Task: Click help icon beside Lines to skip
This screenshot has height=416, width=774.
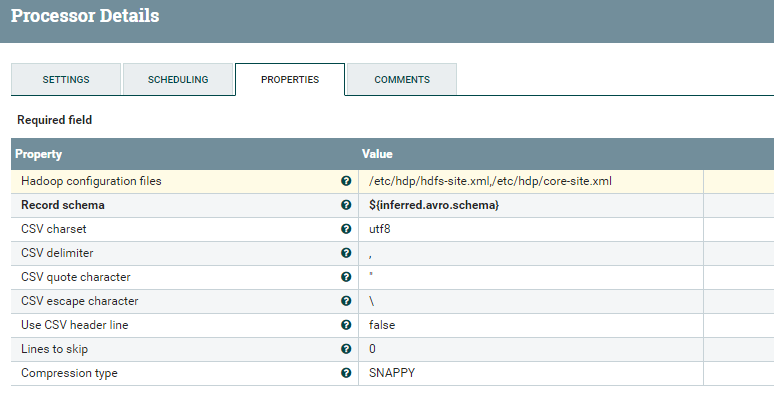Action: pyautogui.click(x=346, y=349)
